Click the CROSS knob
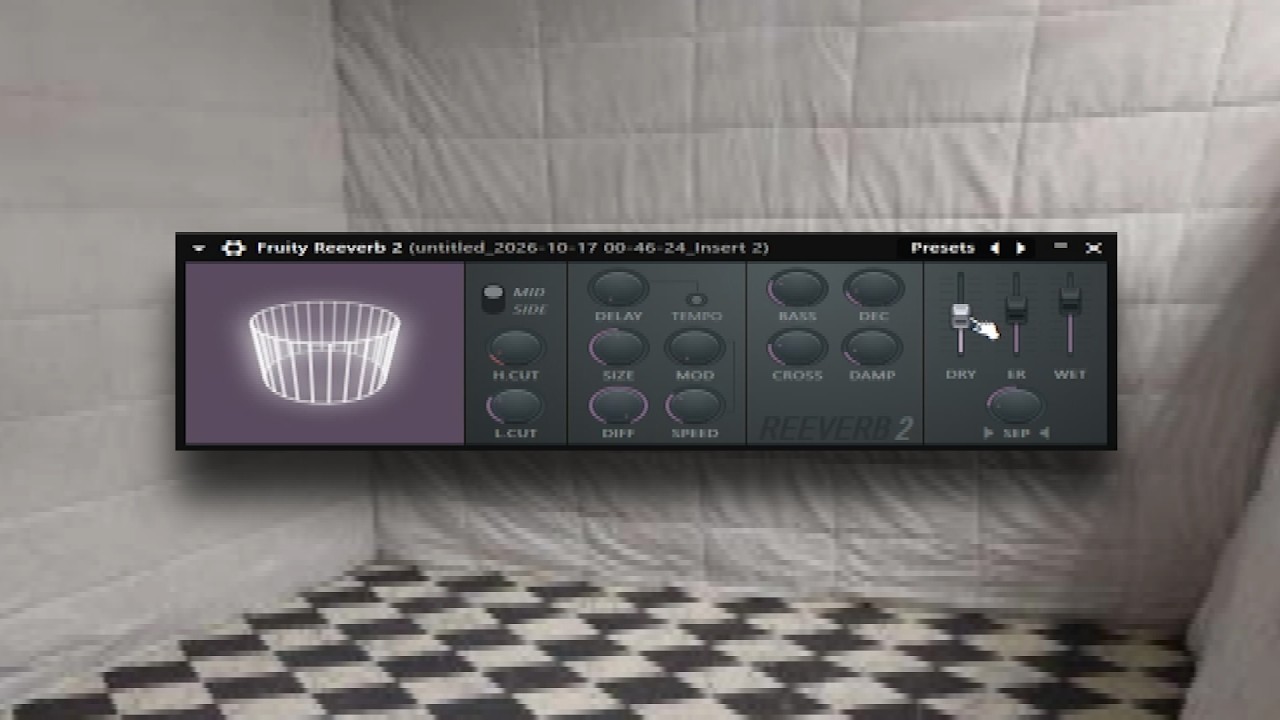The image size is (1280, 720). pyautogui.click(x=797, y=348)
